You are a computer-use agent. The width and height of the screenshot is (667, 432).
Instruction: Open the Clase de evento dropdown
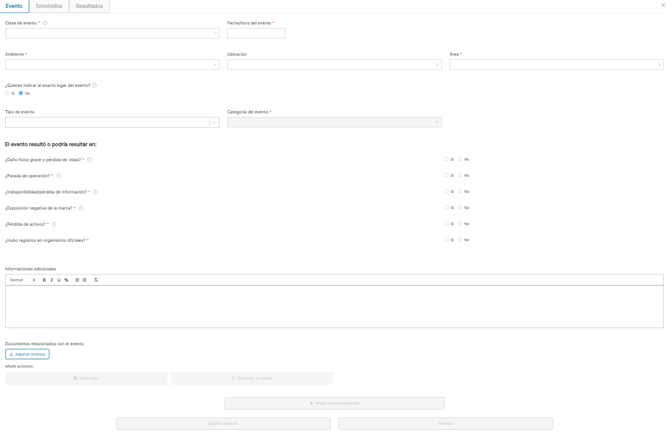pyautogui.click(x=112, y=33)
